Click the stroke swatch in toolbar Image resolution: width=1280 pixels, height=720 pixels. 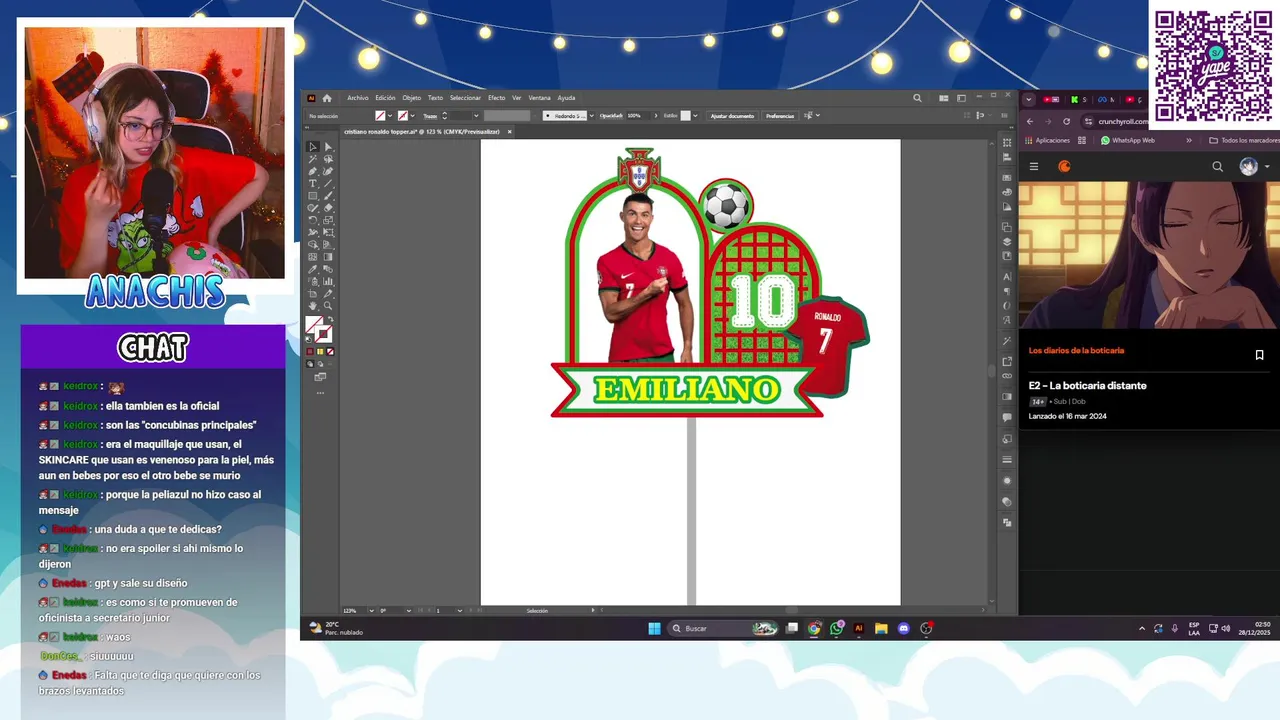point(325,333)
